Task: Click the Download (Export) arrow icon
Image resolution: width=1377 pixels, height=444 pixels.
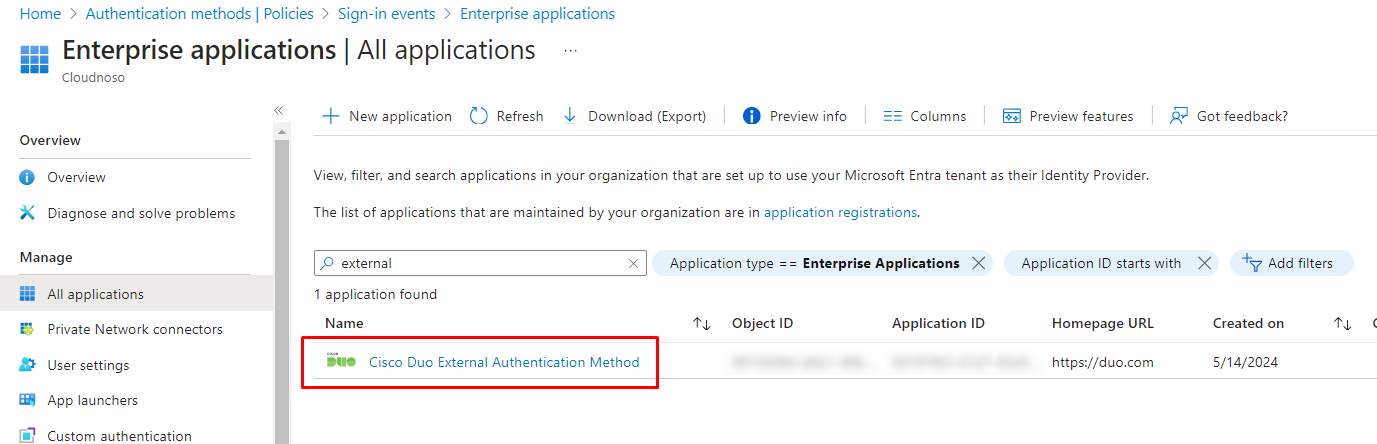Action: coord(570,116)
